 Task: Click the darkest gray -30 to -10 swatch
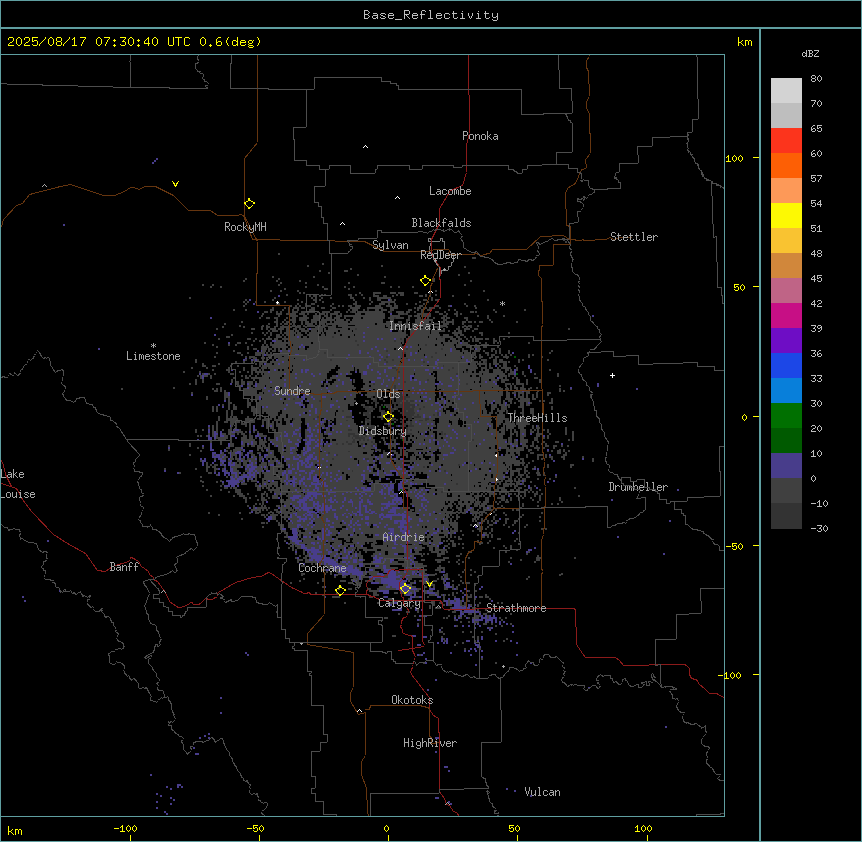click(x=786, y=516)
